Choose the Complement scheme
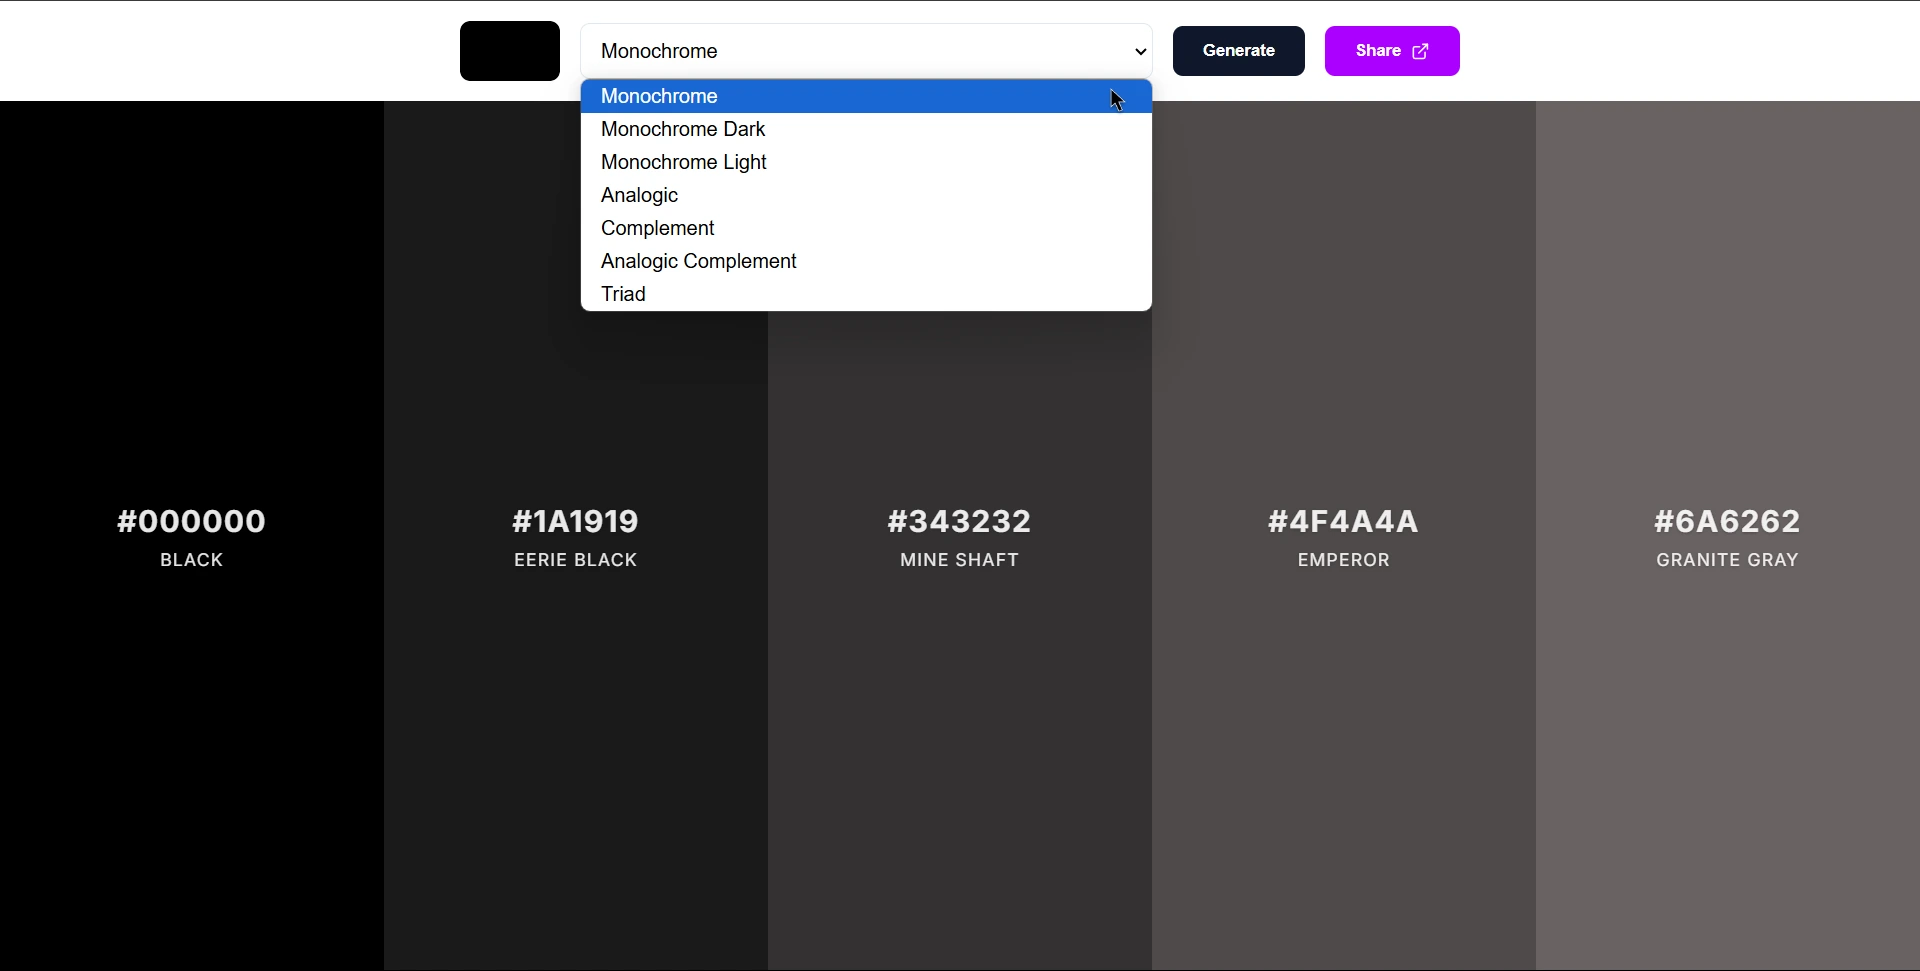Viewport: 1920px width, 971px height. point(657,228)
